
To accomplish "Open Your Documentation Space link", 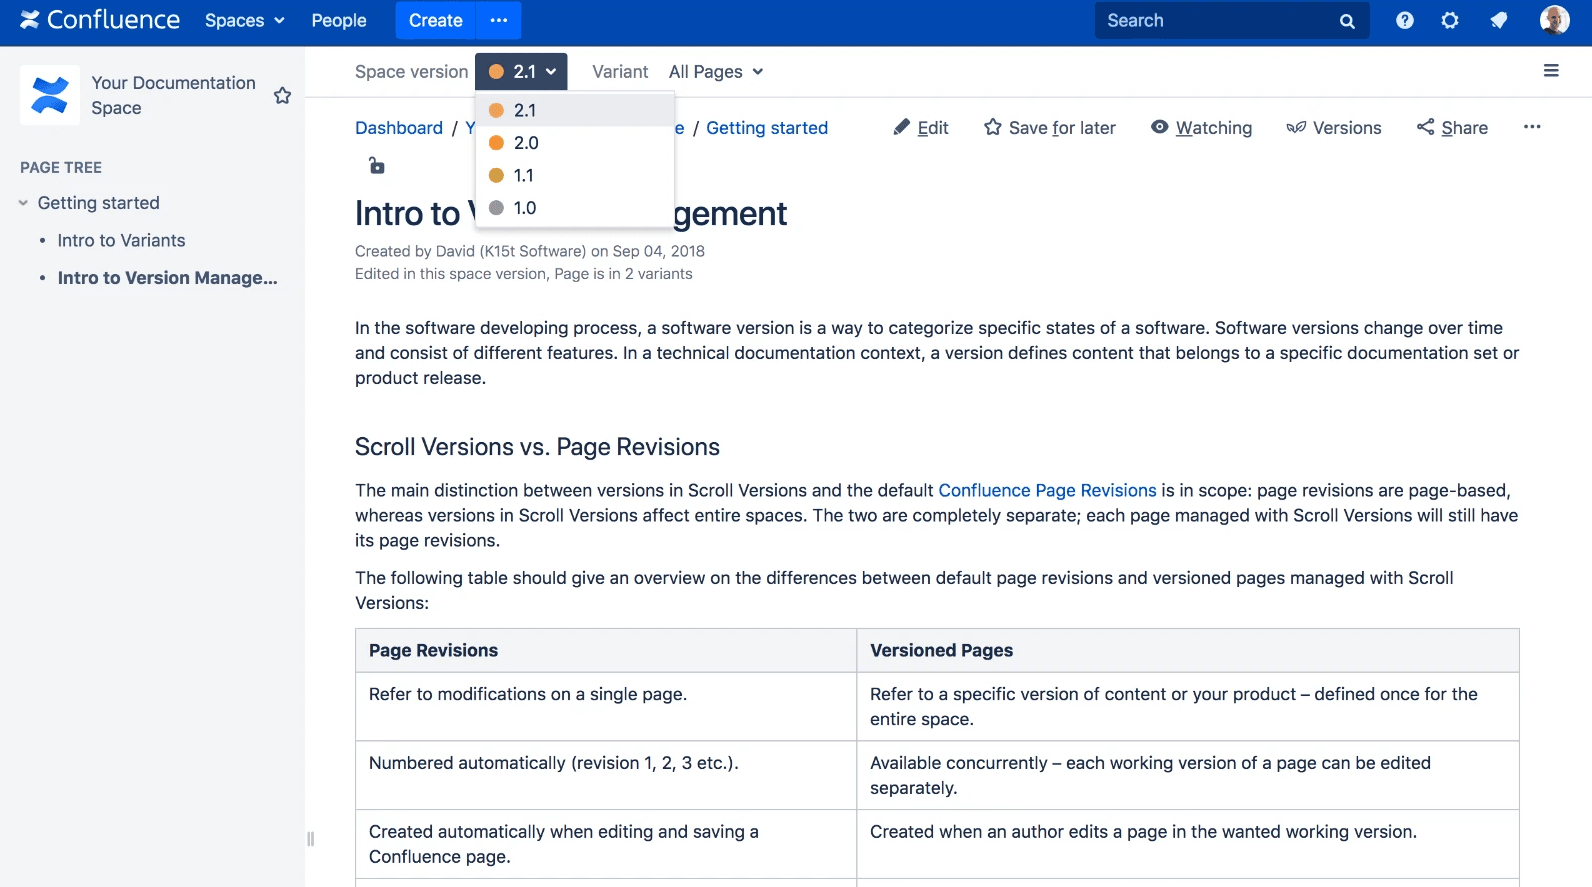I will 173,95.
